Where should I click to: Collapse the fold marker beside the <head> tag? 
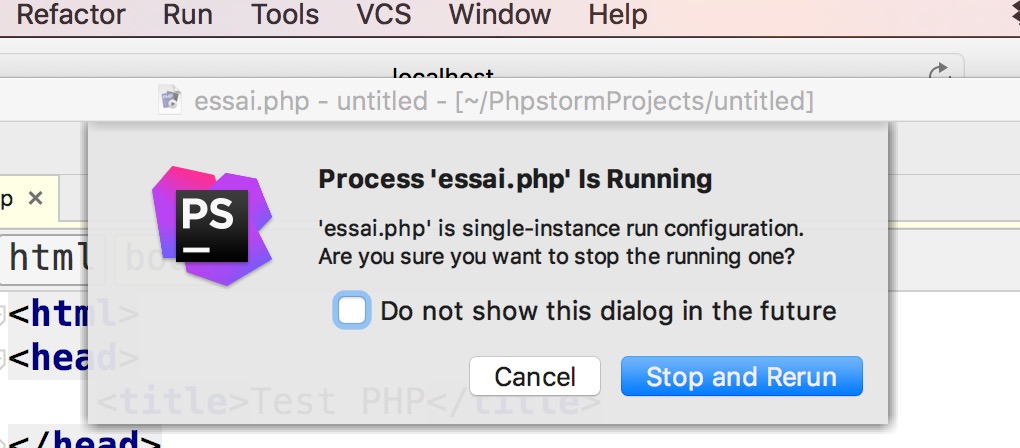(x=3, y=356)
